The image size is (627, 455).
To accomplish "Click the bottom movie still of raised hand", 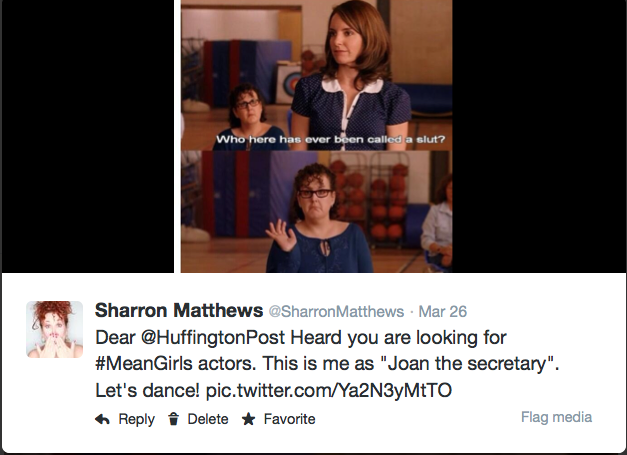I will [316, 212].
